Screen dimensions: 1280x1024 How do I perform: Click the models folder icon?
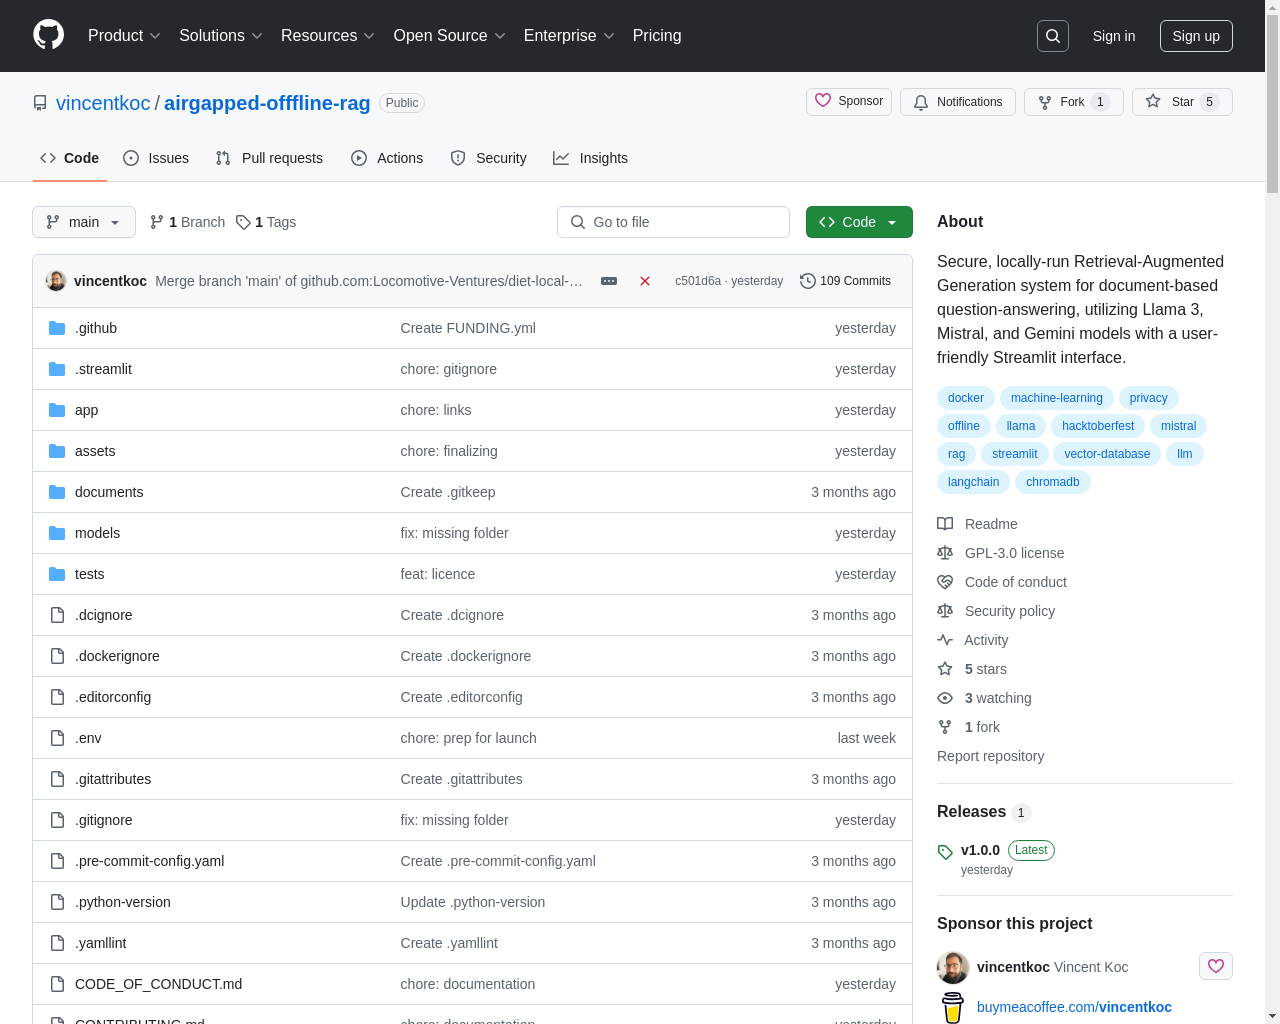[x=57, y=533]
